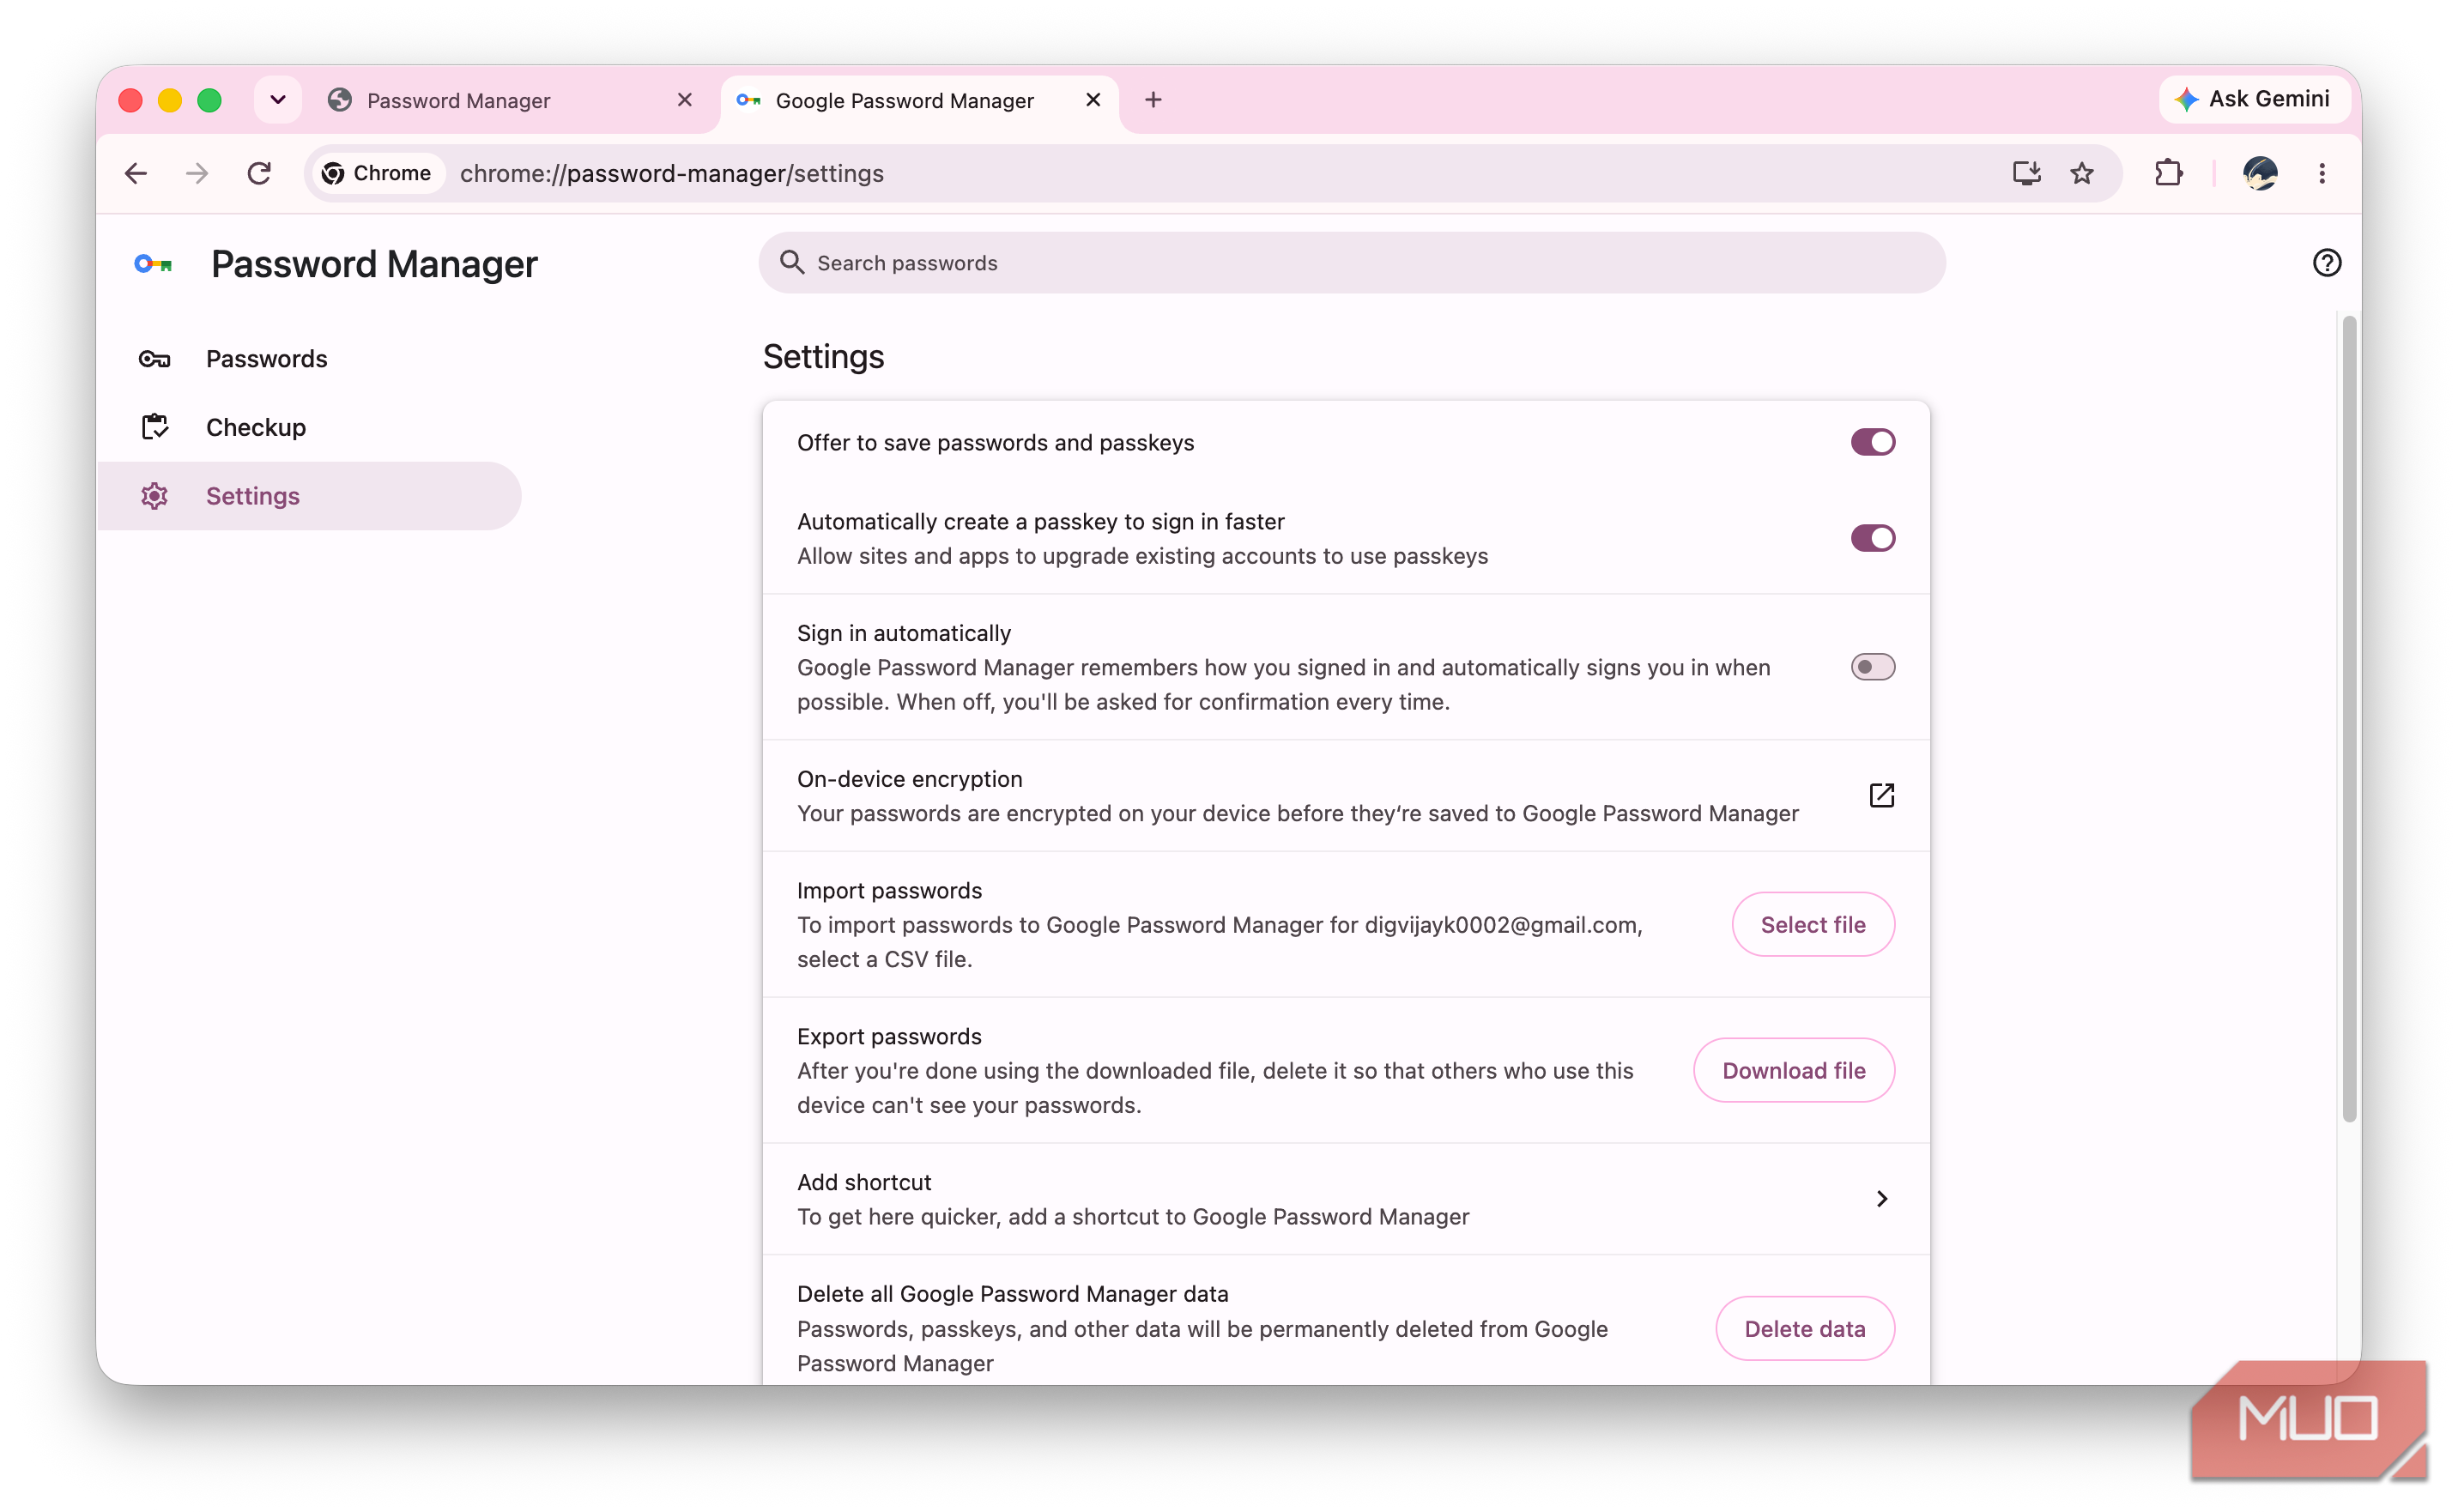
Task: Click Download file to export passwords
Action: [1793, 1071]
